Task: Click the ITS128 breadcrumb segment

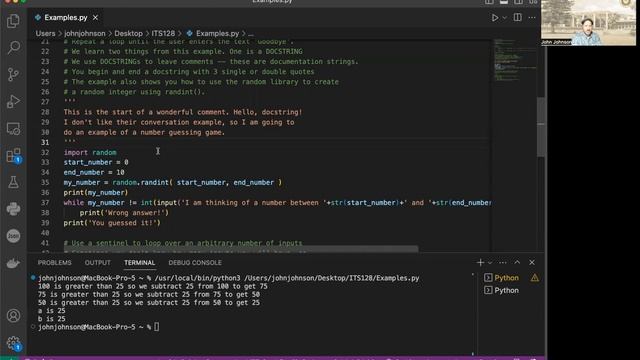Action: (163, 33)
